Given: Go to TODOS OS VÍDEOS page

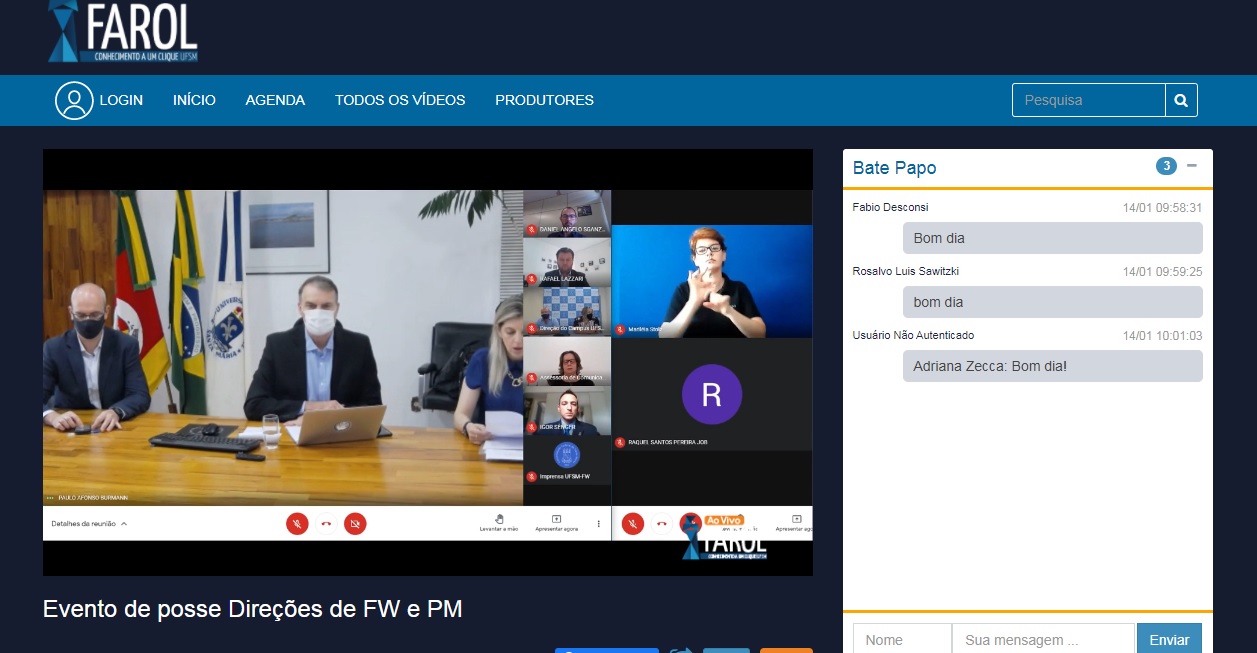Looking at the screenshot, I should pyautogui.click(x=400, y=100).
